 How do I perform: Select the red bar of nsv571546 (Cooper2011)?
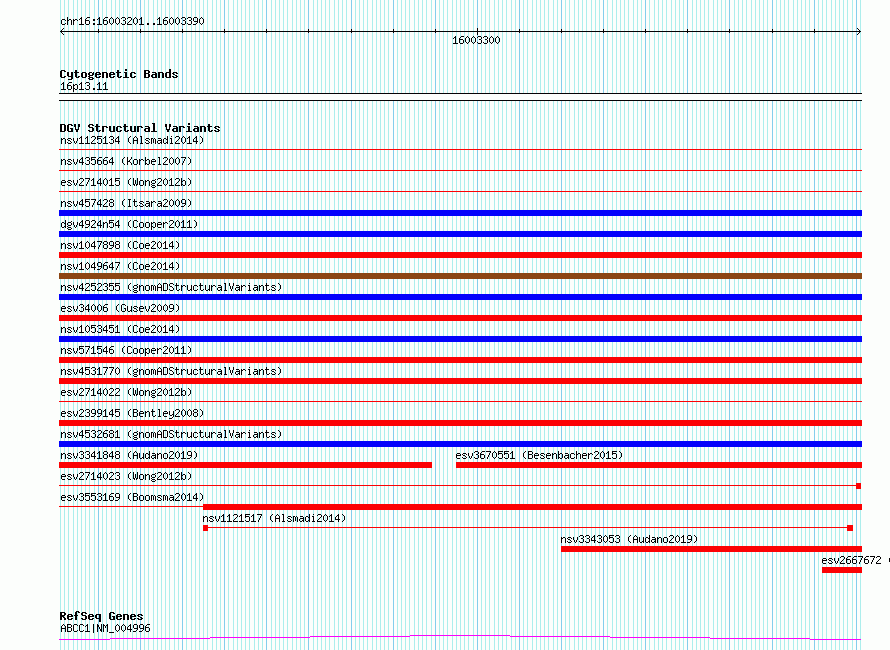[460, 360]
